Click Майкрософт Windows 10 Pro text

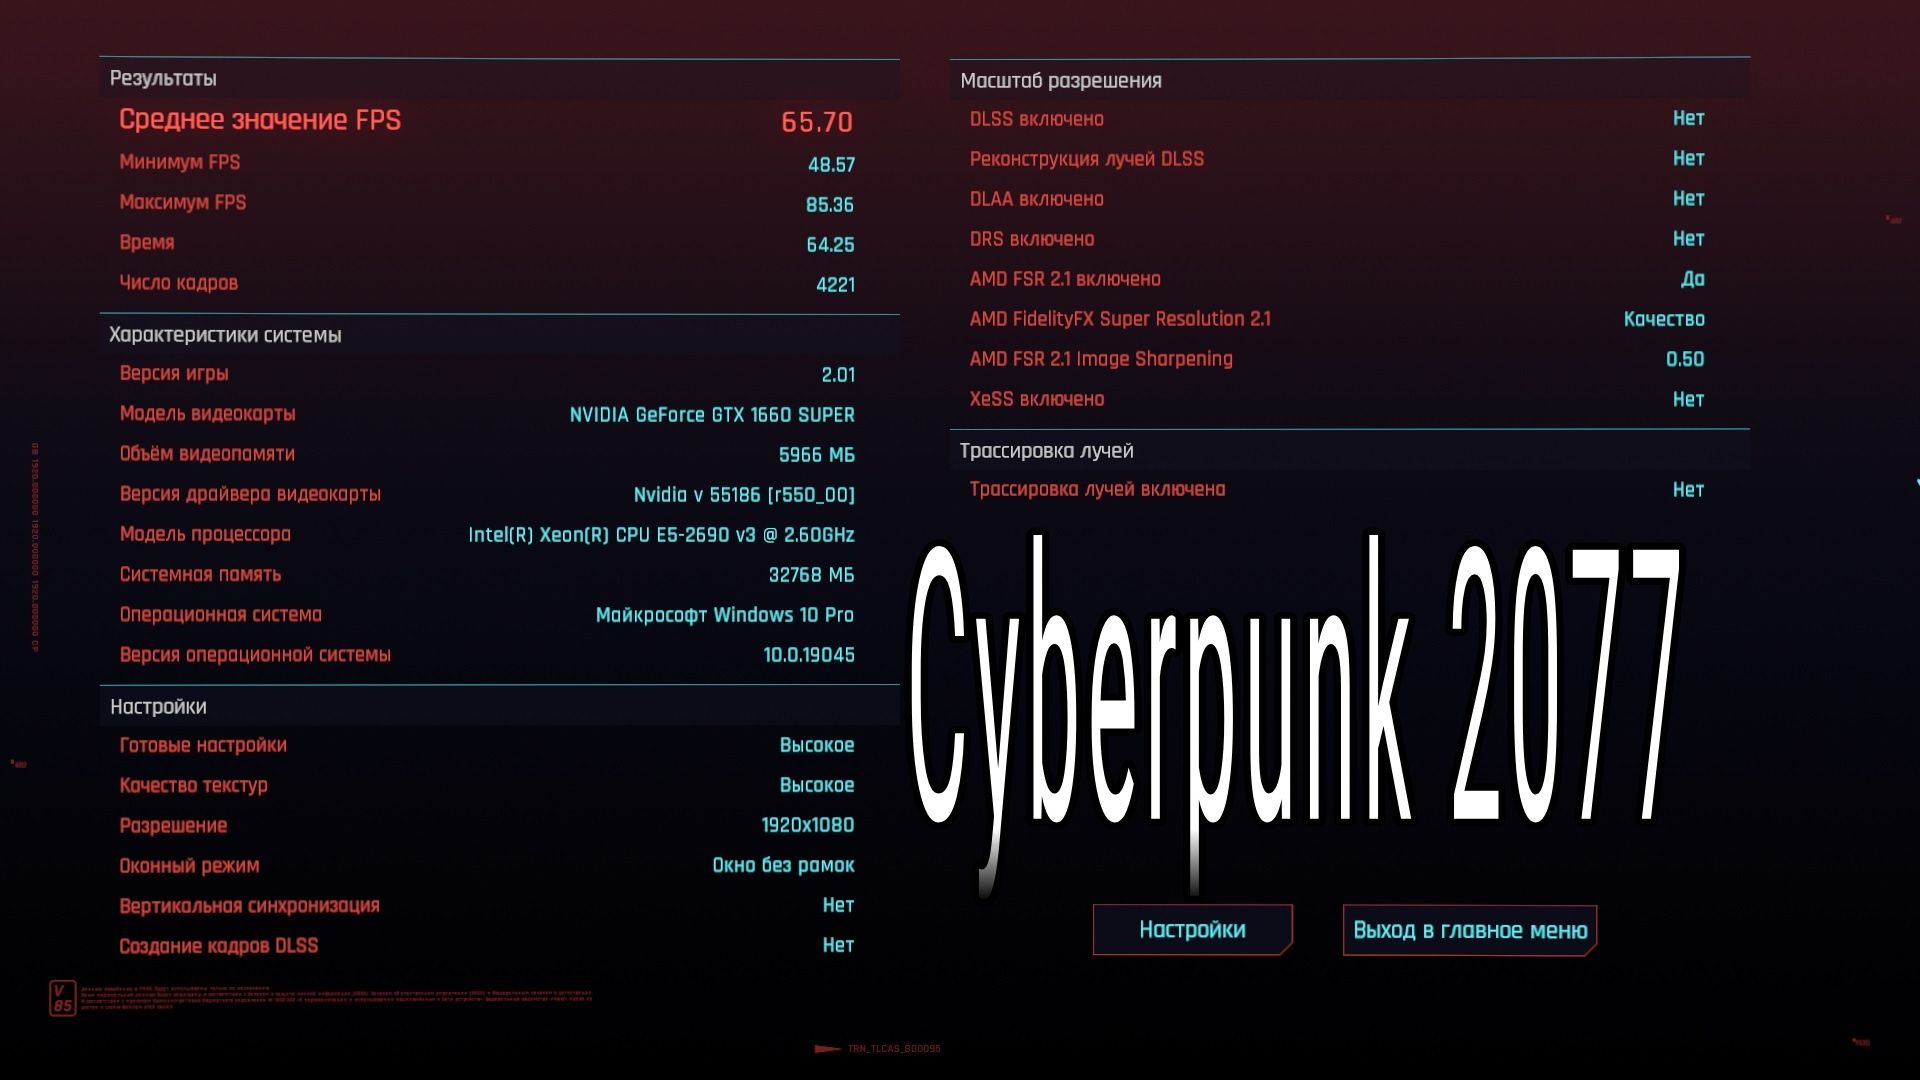tap(725, 615)
